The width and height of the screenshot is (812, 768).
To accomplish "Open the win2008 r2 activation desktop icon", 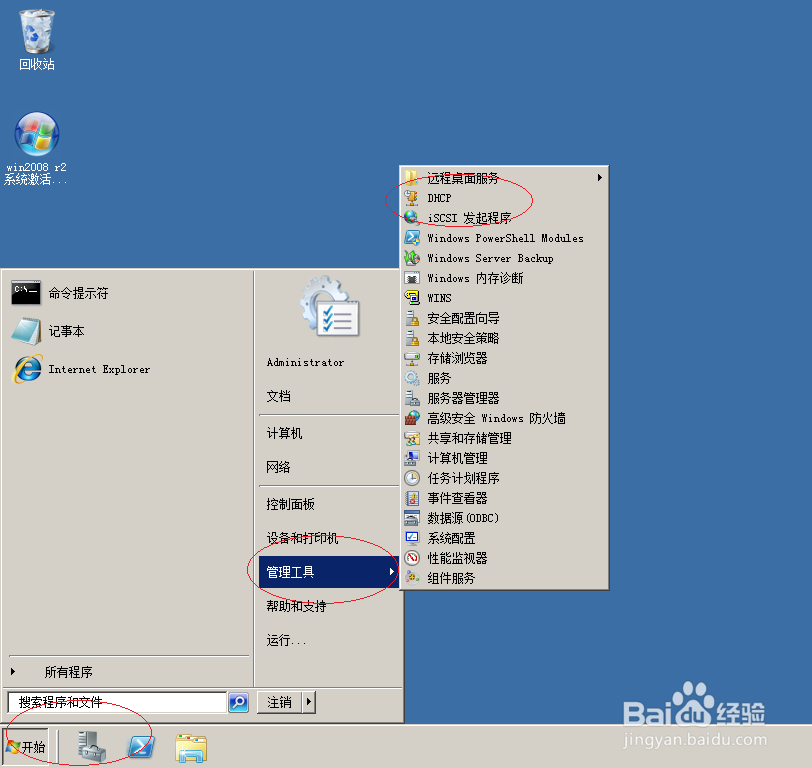I will (36, 149).
